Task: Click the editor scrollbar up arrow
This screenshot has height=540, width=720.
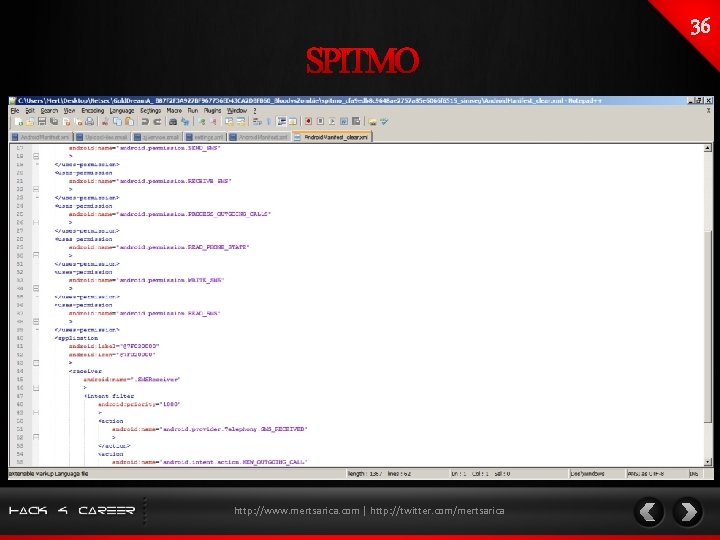Action: tap(708, 148)
